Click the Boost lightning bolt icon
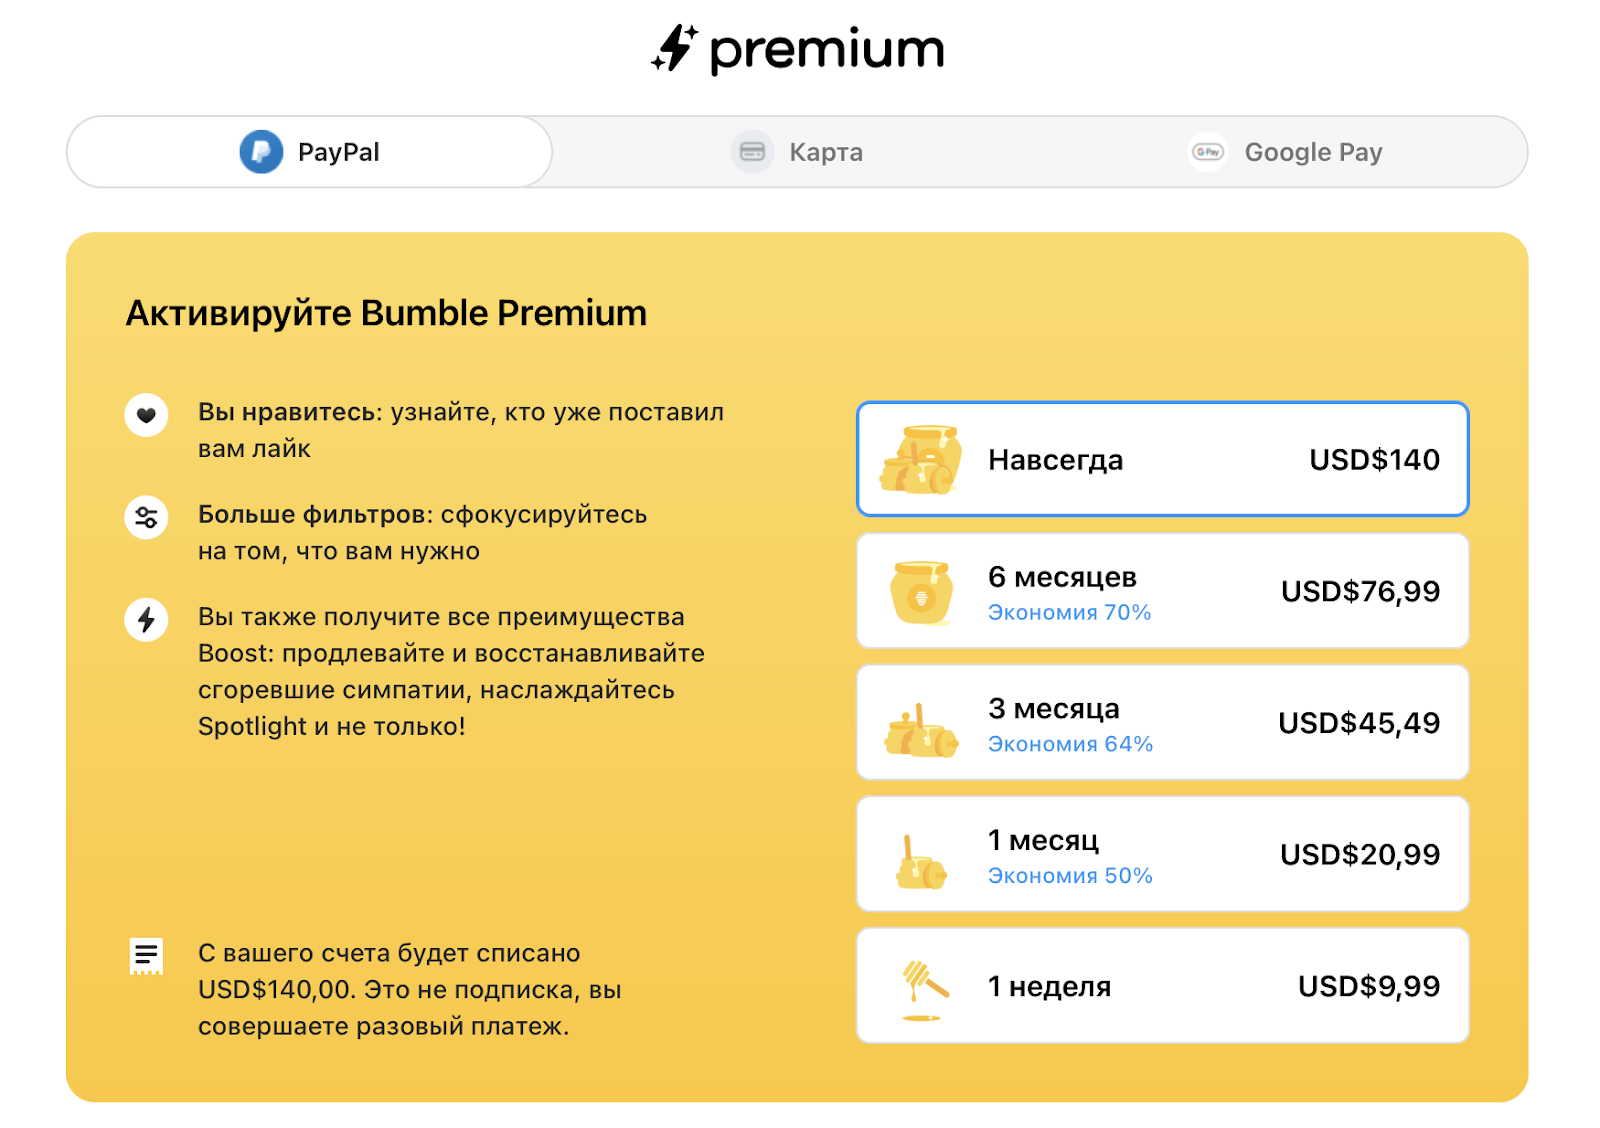 point(146,620)
